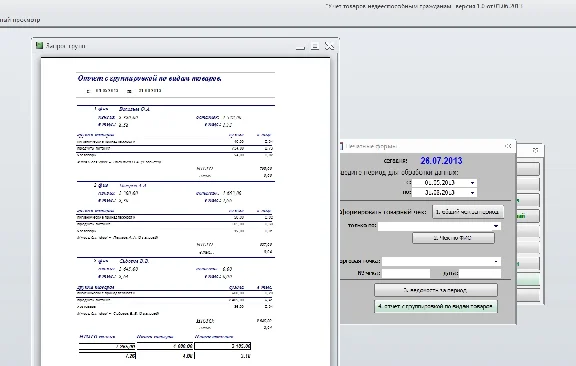Click button 1 общий чек за период

468,212
